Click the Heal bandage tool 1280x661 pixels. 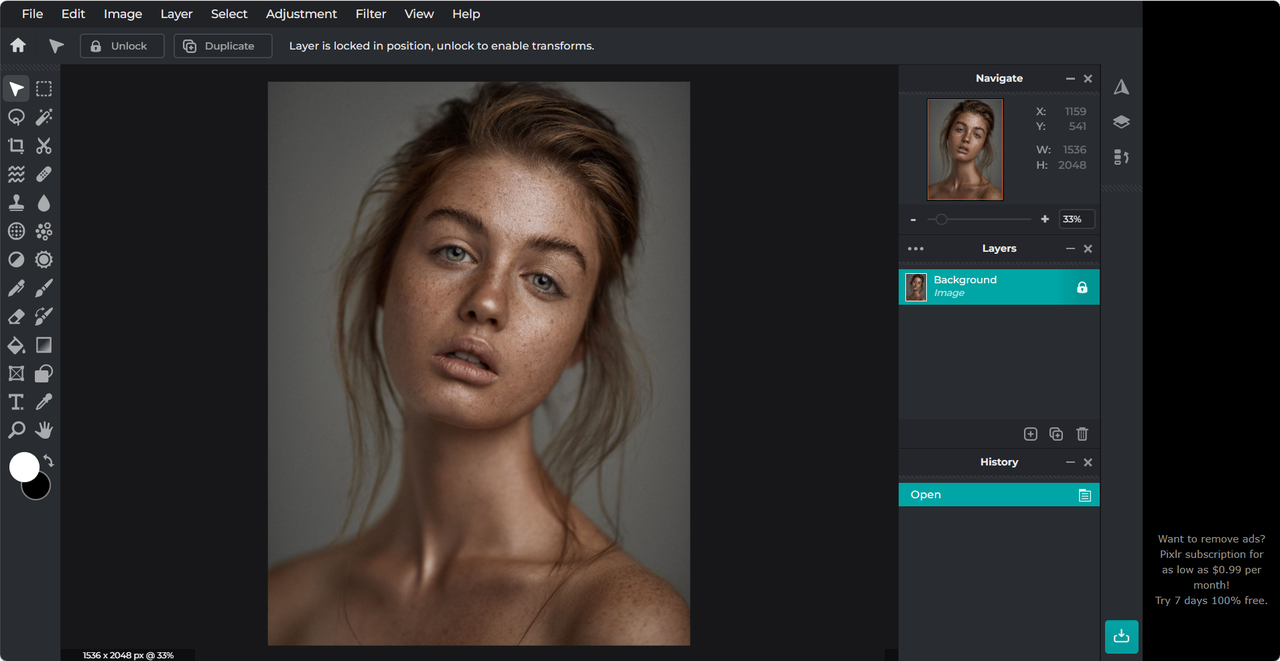[x=44, y=174]
